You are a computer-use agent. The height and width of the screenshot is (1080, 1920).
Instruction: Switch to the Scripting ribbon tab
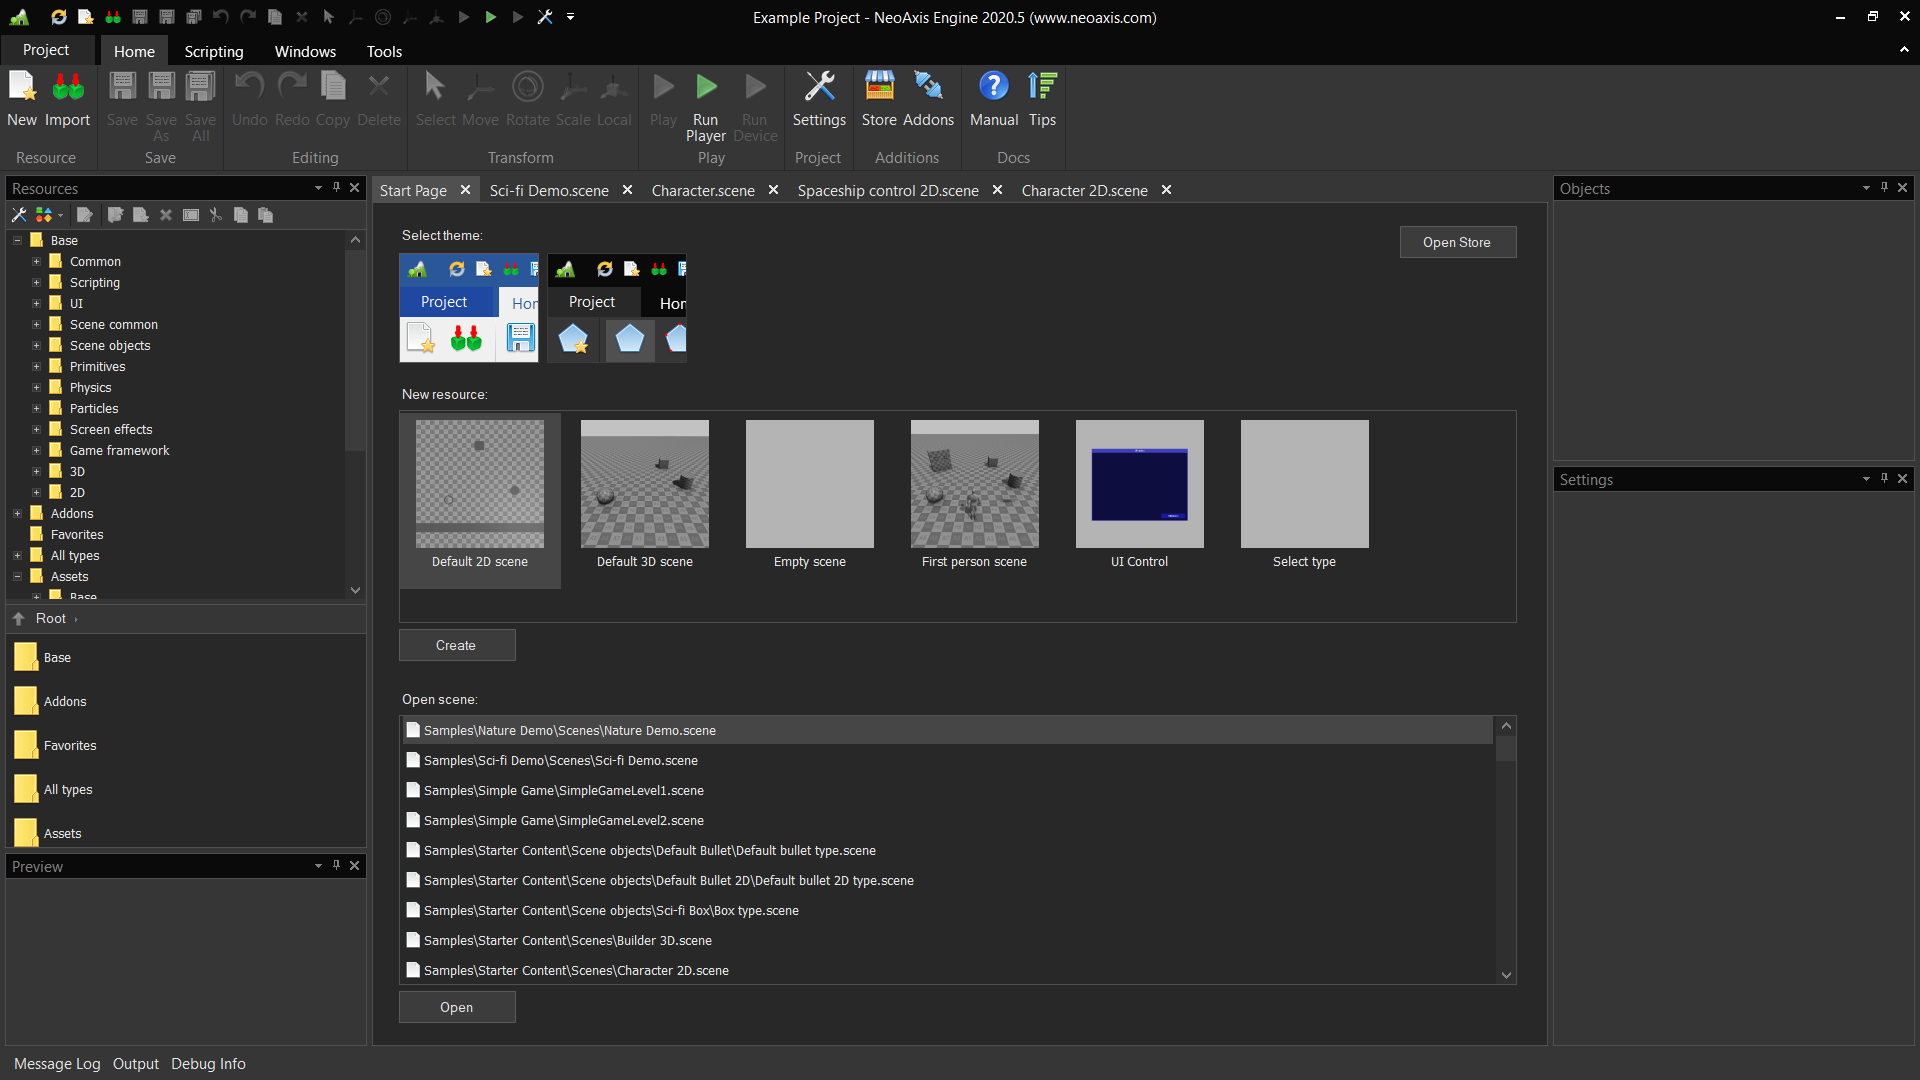(213, 51)
